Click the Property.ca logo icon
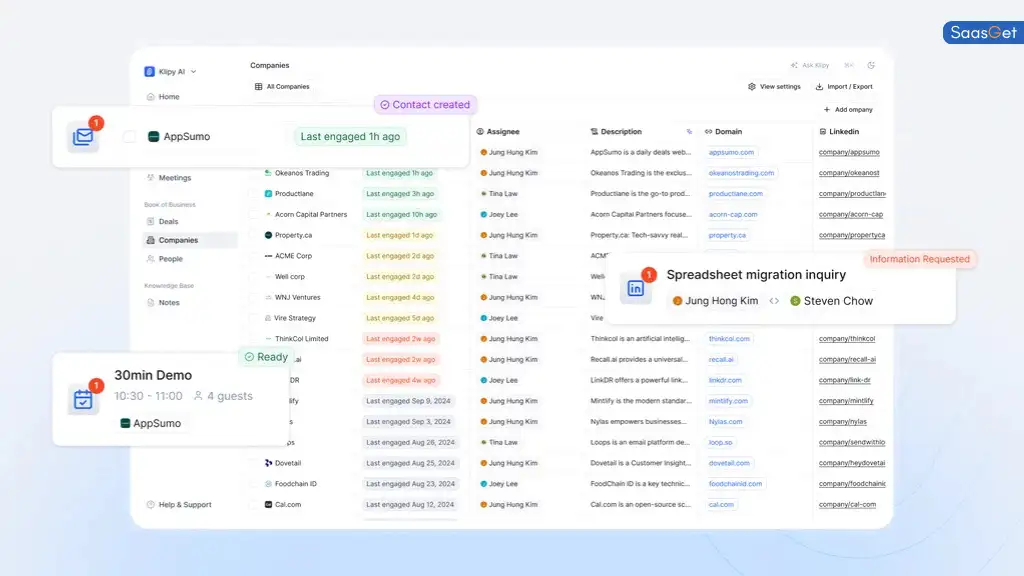Viewport: 1024px width, 576px height. 268,235
